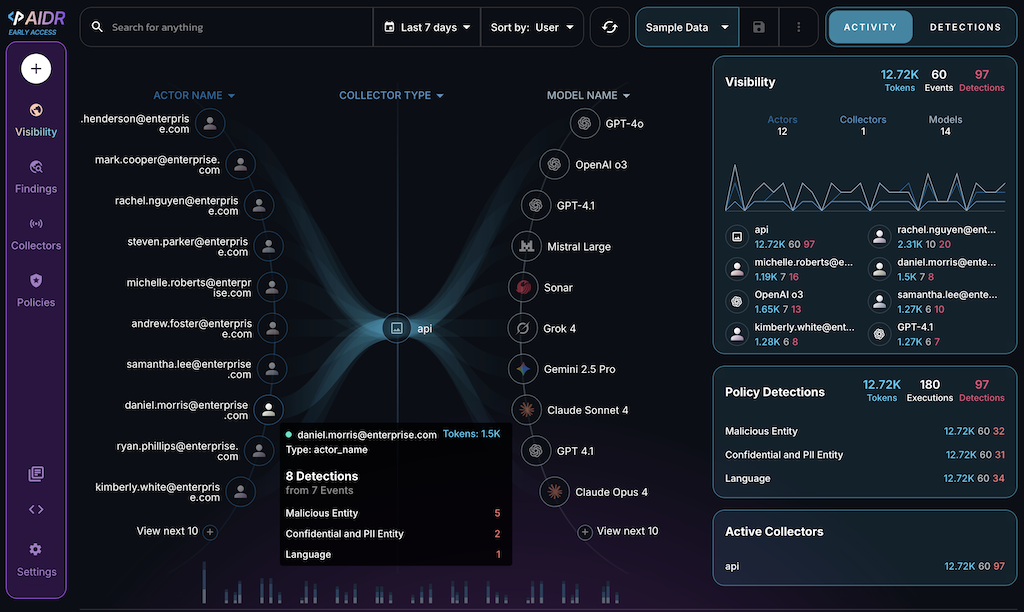Click the code brackets icon in sidebar
Image resolution: width=1024 pixels, height=612 pixels.
click(36, 509)
